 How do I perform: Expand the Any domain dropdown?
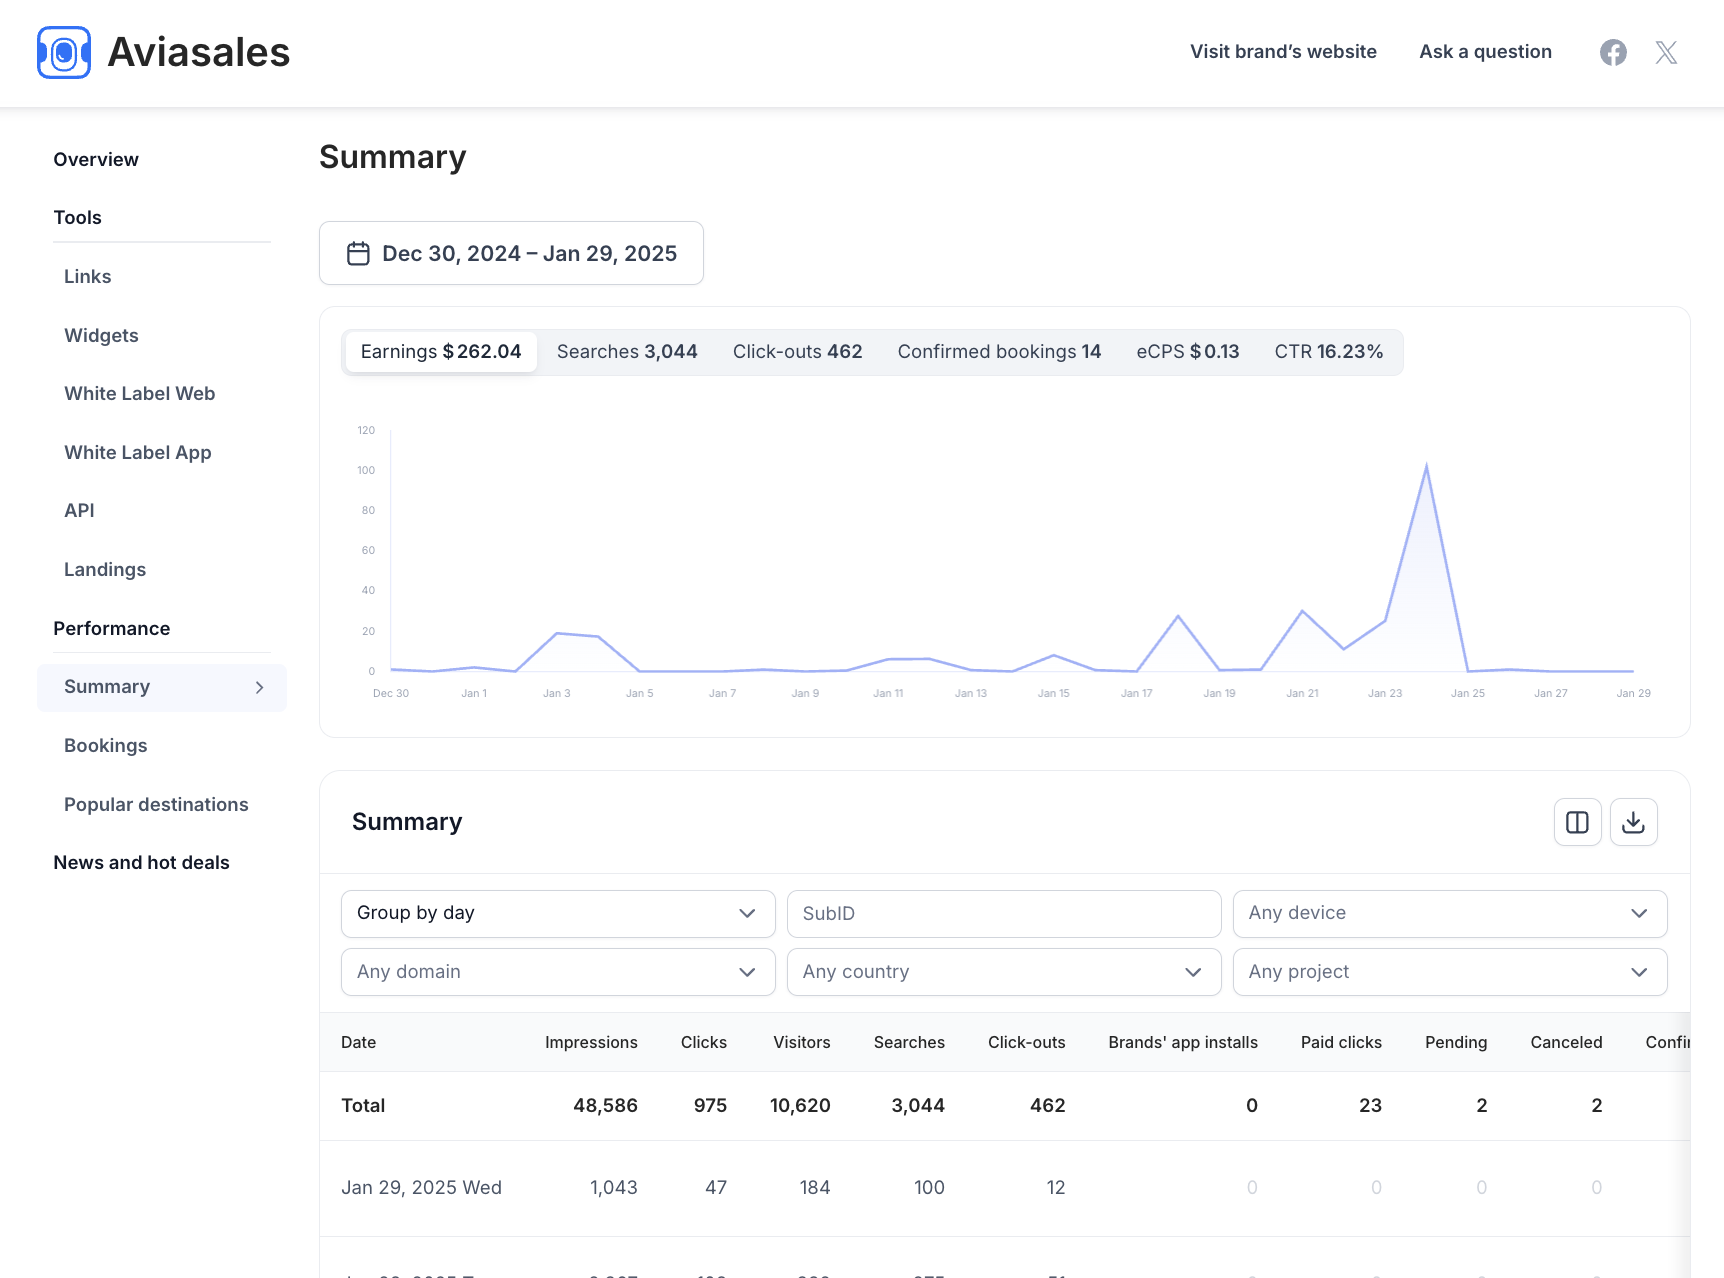click(x=558, y=972)
